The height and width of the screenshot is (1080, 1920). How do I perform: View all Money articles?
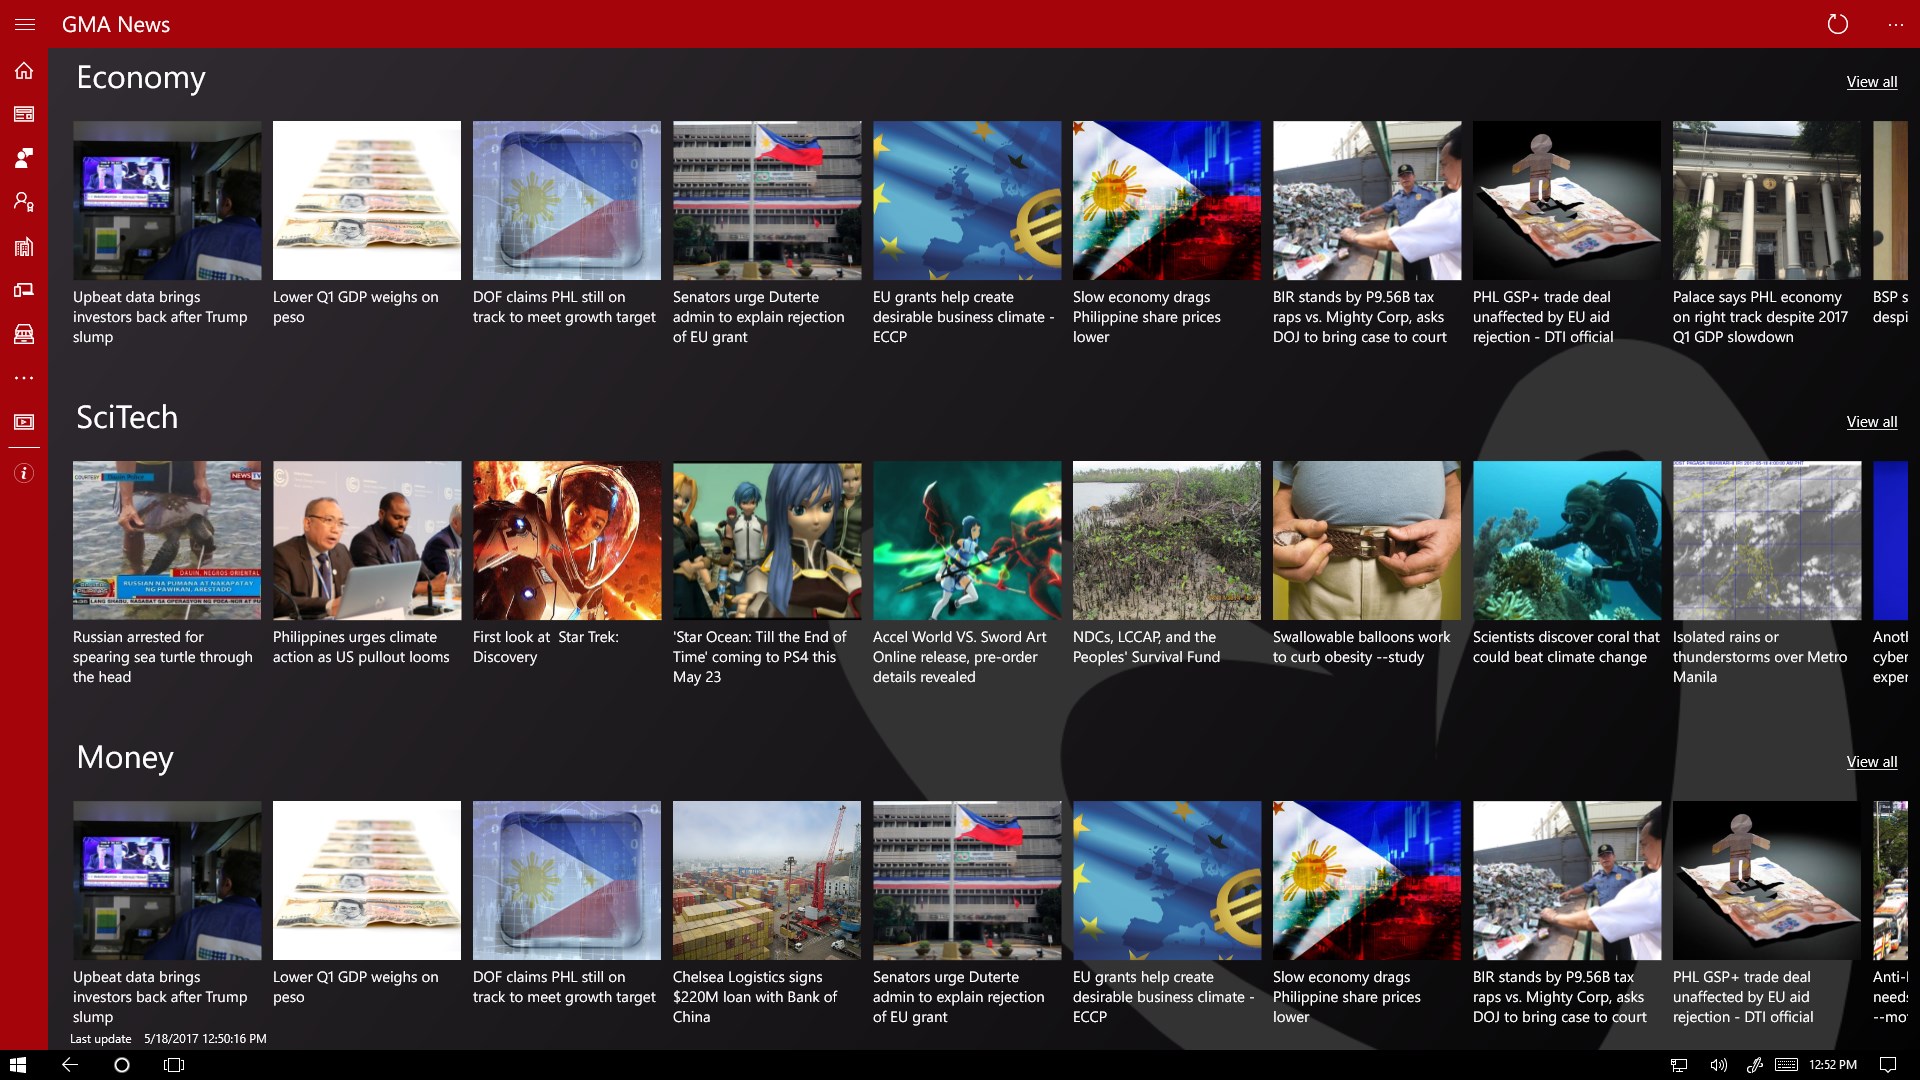1871,762
